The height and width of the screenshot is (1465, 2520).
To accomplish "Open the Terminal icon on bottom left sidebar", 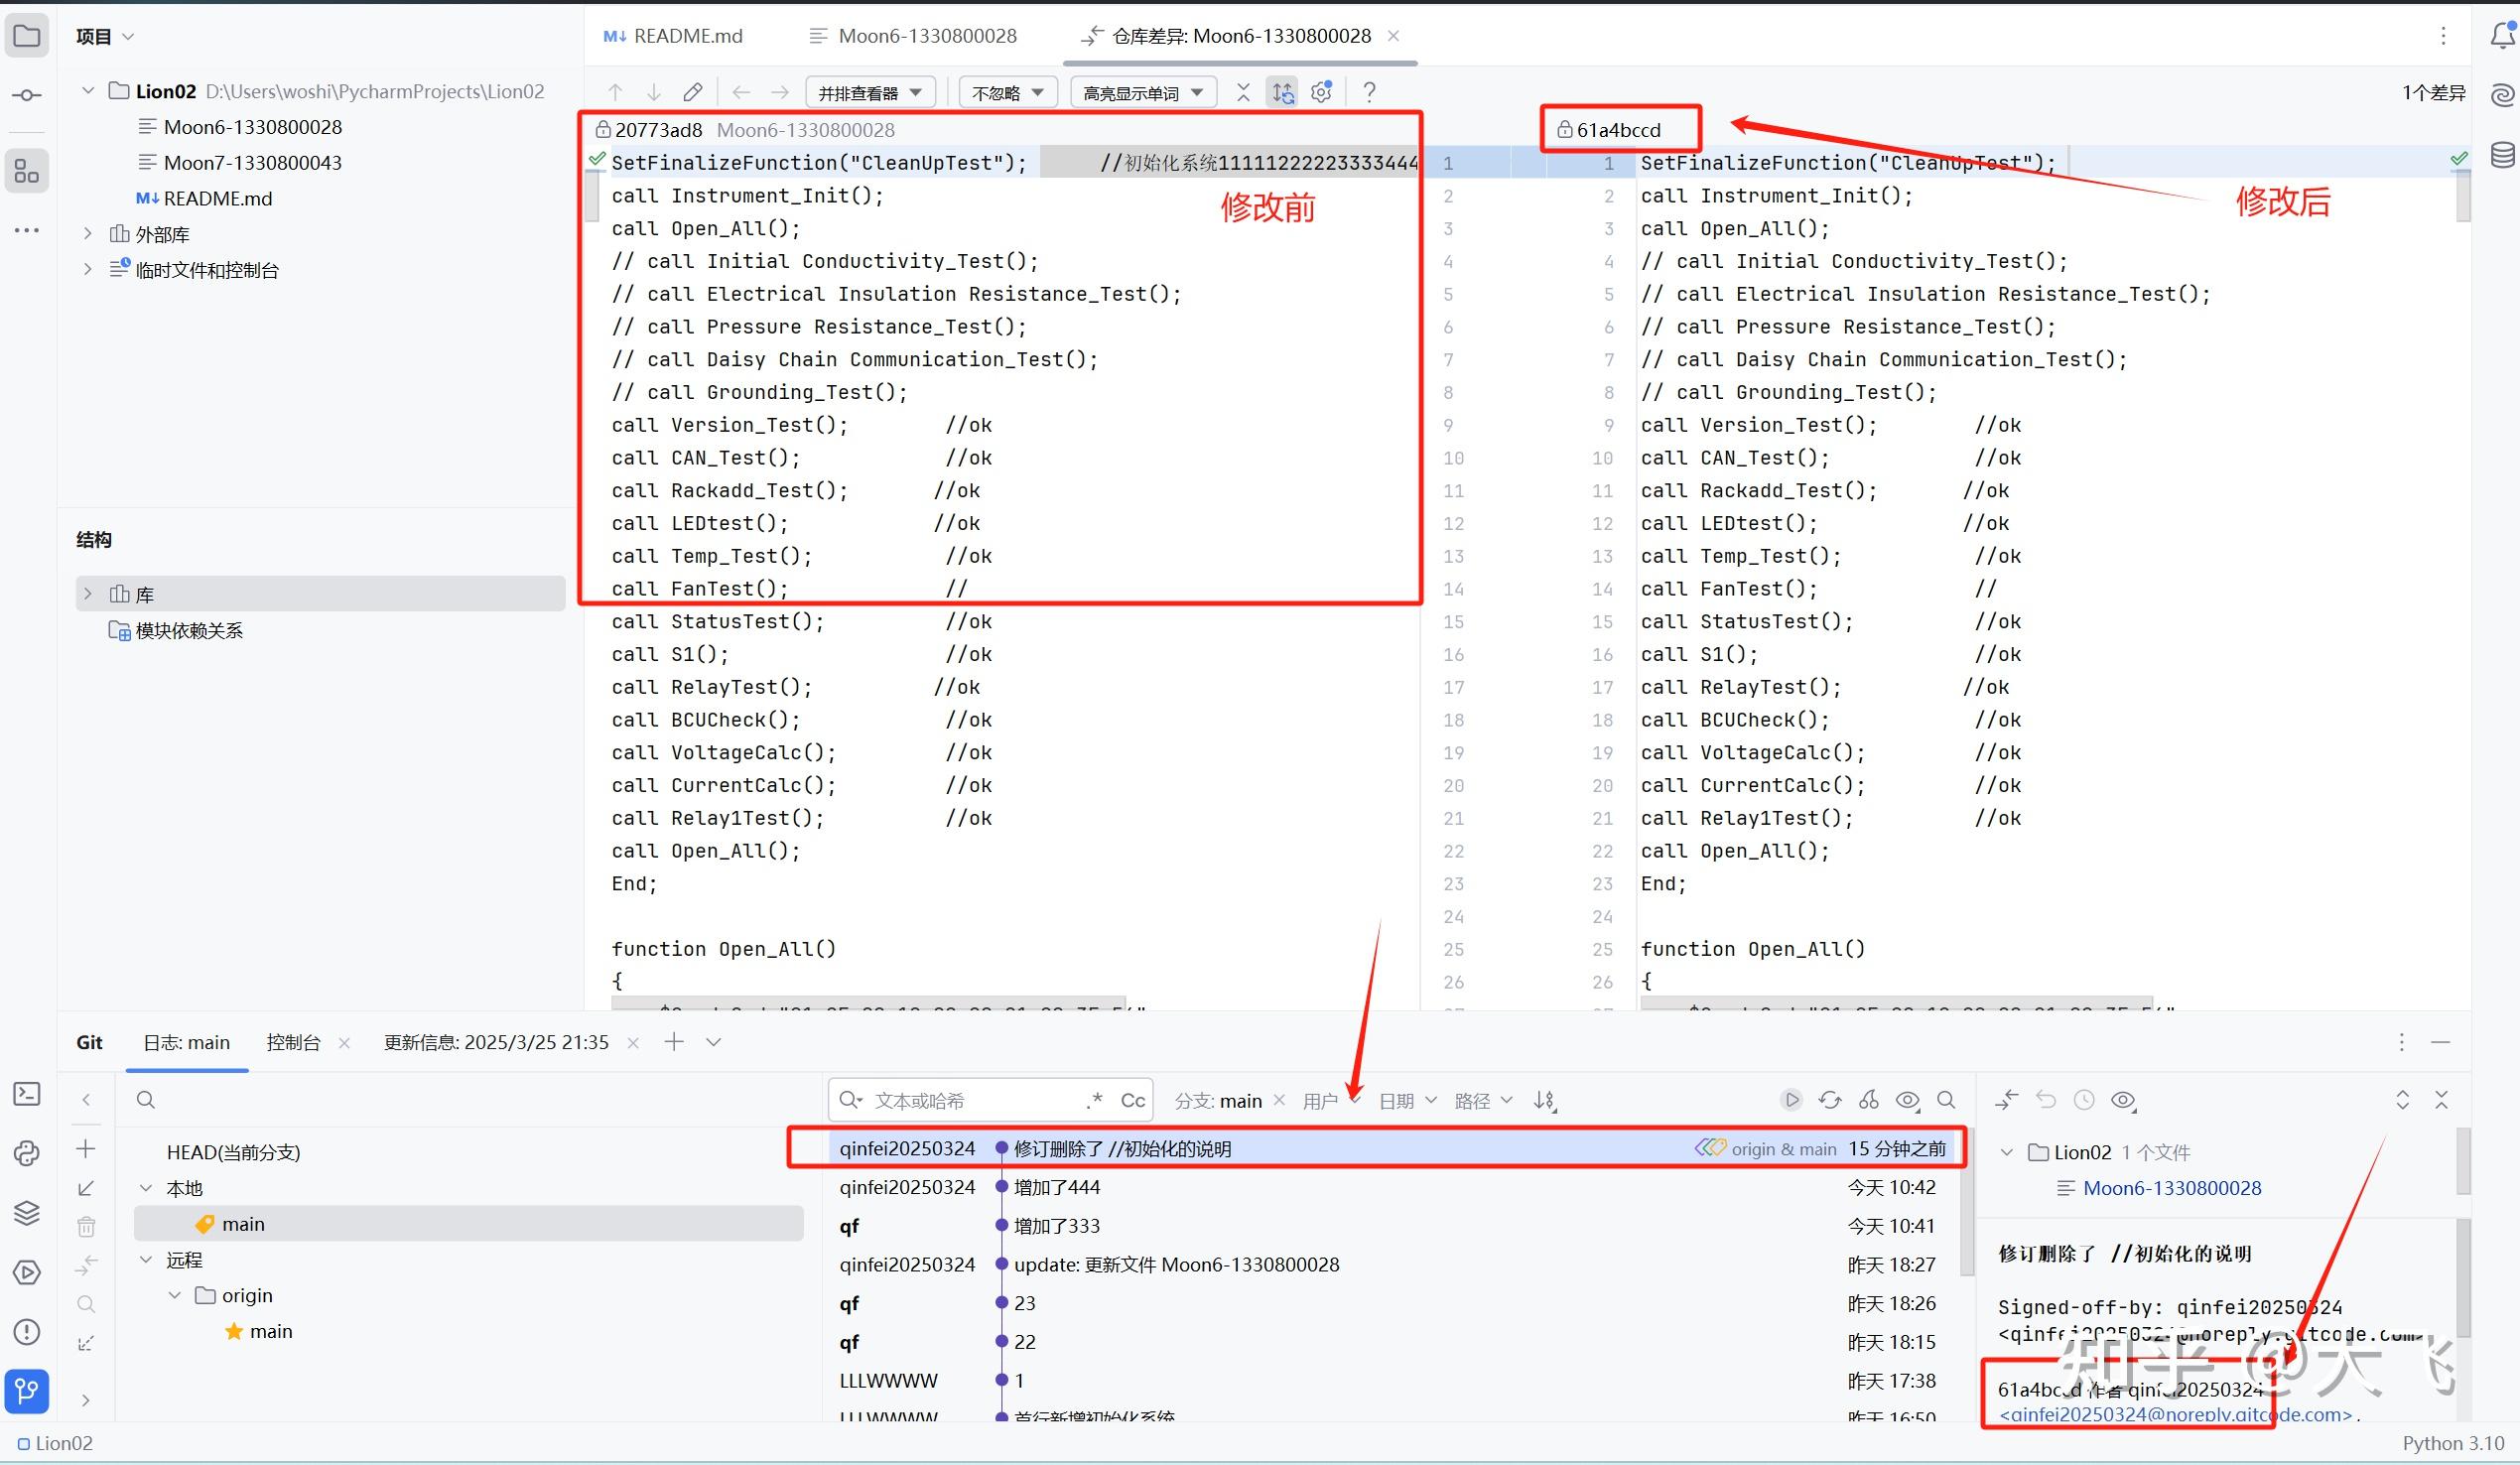I will [x=26, y=1094].
